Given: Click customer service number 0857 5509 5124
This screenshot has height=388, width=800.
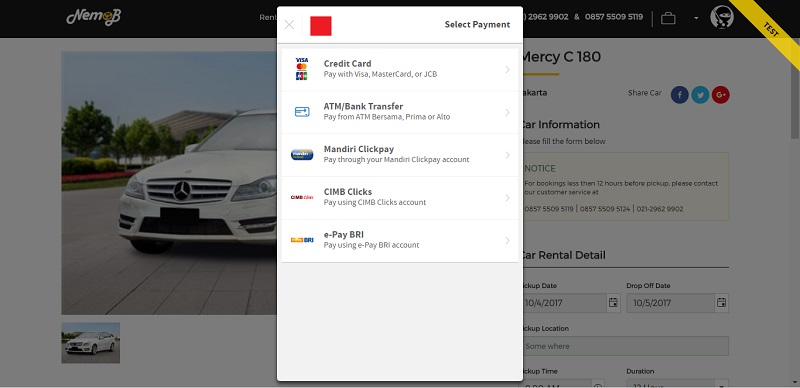Looking at the screenshot, I should pyautogui.click(x=605, y=209).
